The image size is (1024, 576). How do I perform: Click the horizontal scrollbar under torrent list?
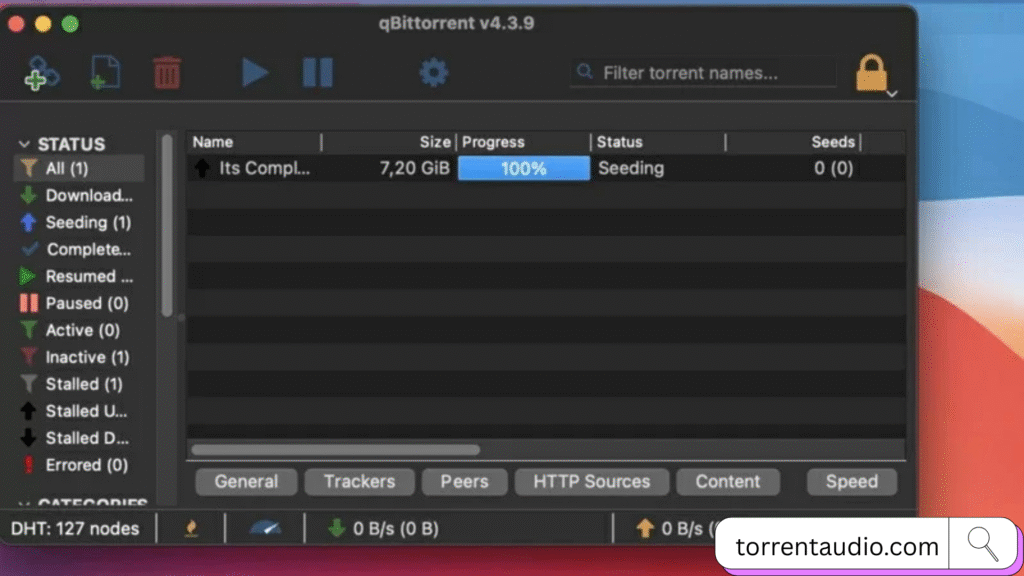point(336,450)
